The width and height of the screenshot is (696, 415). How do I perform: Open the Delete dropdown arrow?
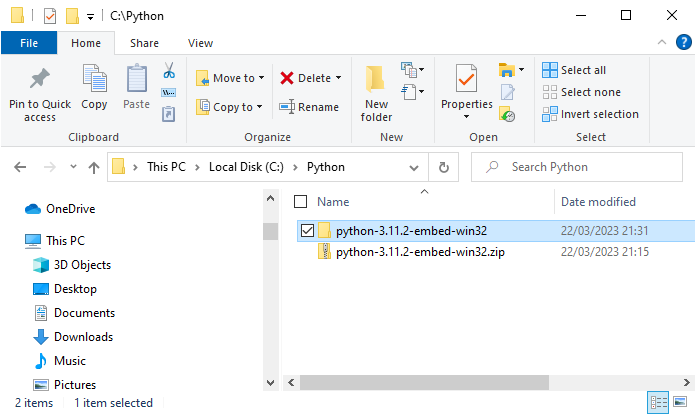[338, 78]
